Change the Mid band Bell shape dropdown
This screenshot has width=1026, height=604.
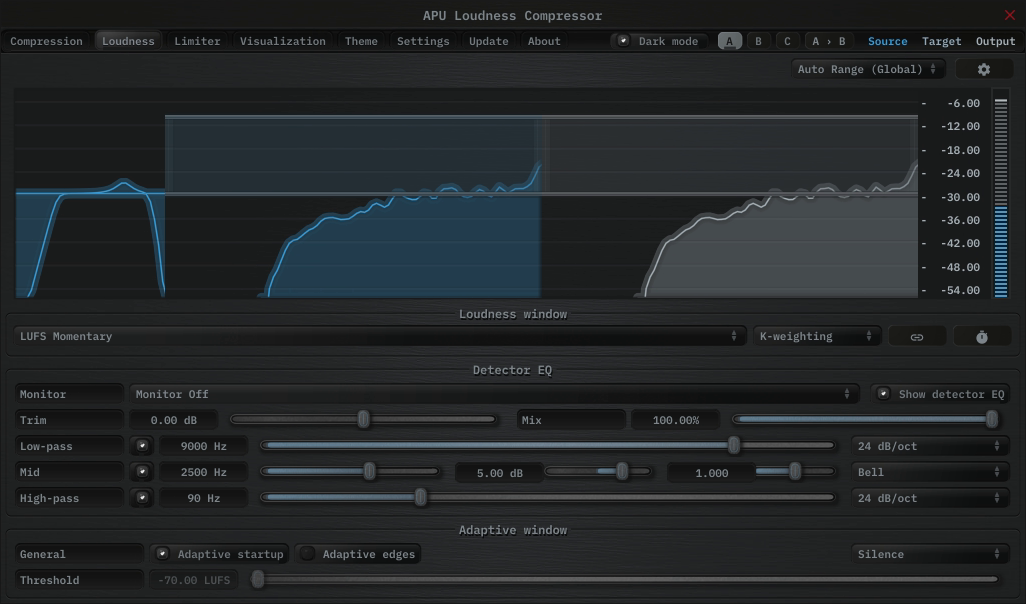click(x=930, y=471)
